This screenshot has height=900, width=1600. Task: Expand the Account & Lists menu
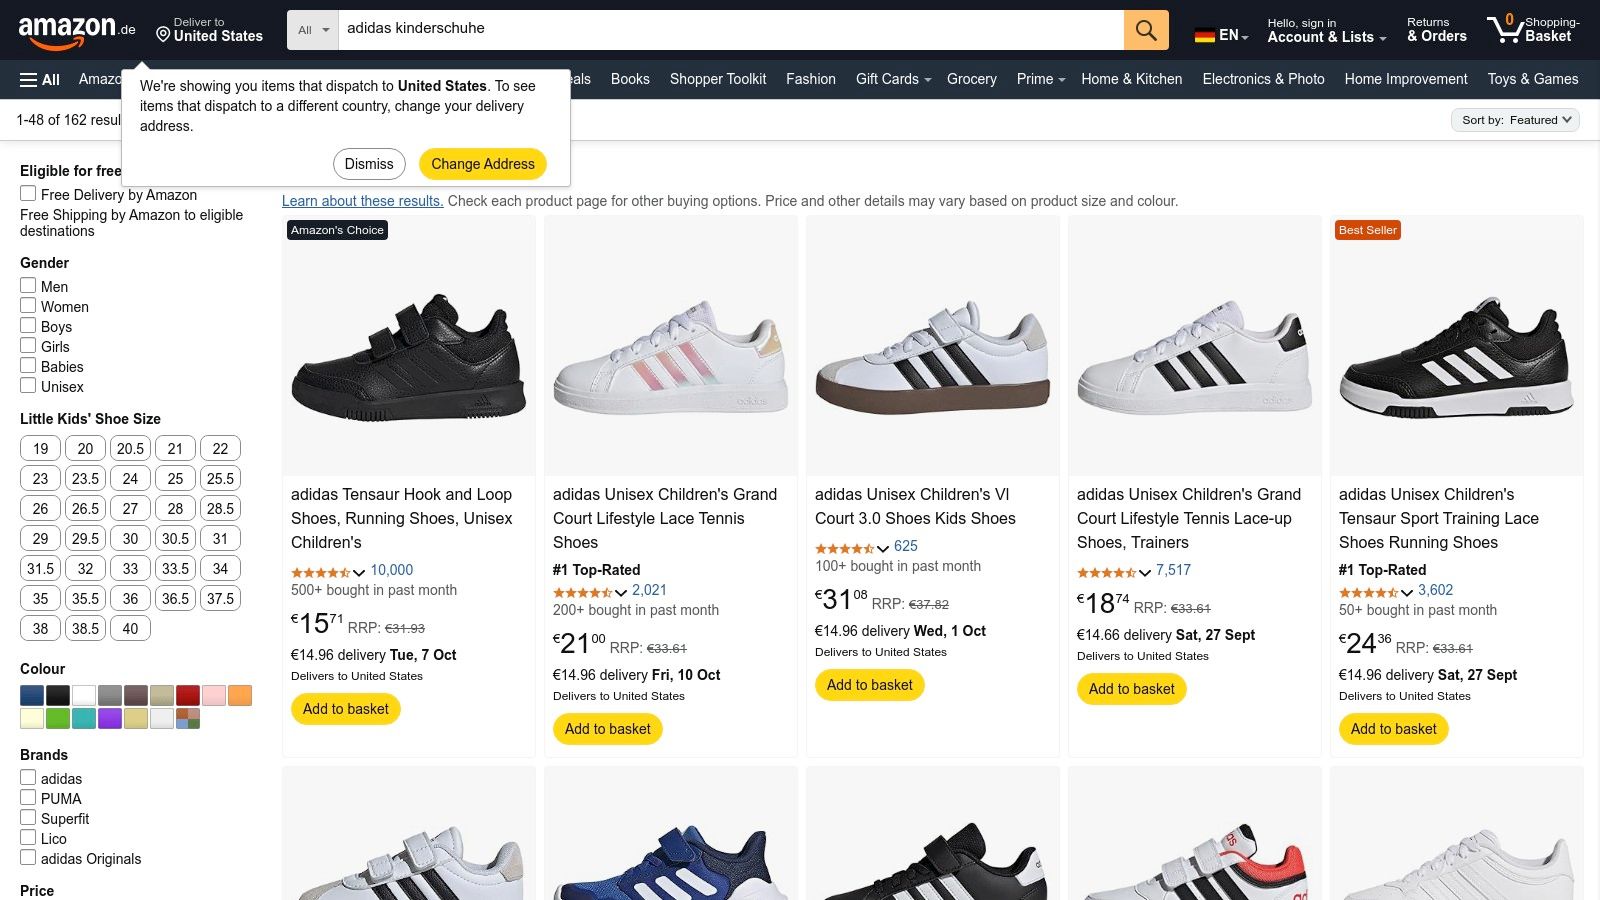[1326, 30]
